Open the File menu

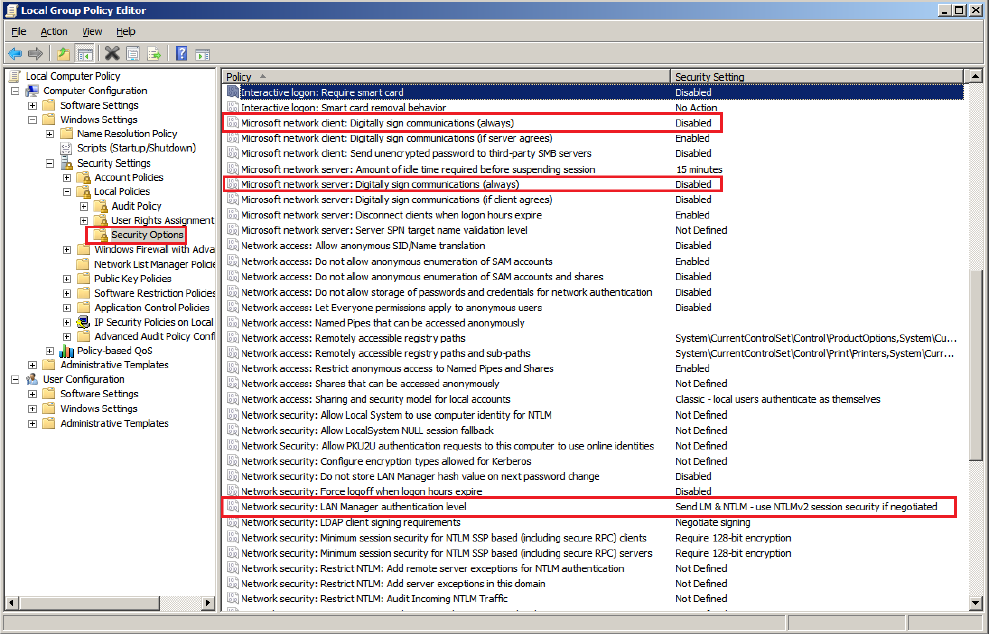coord(19,32)
